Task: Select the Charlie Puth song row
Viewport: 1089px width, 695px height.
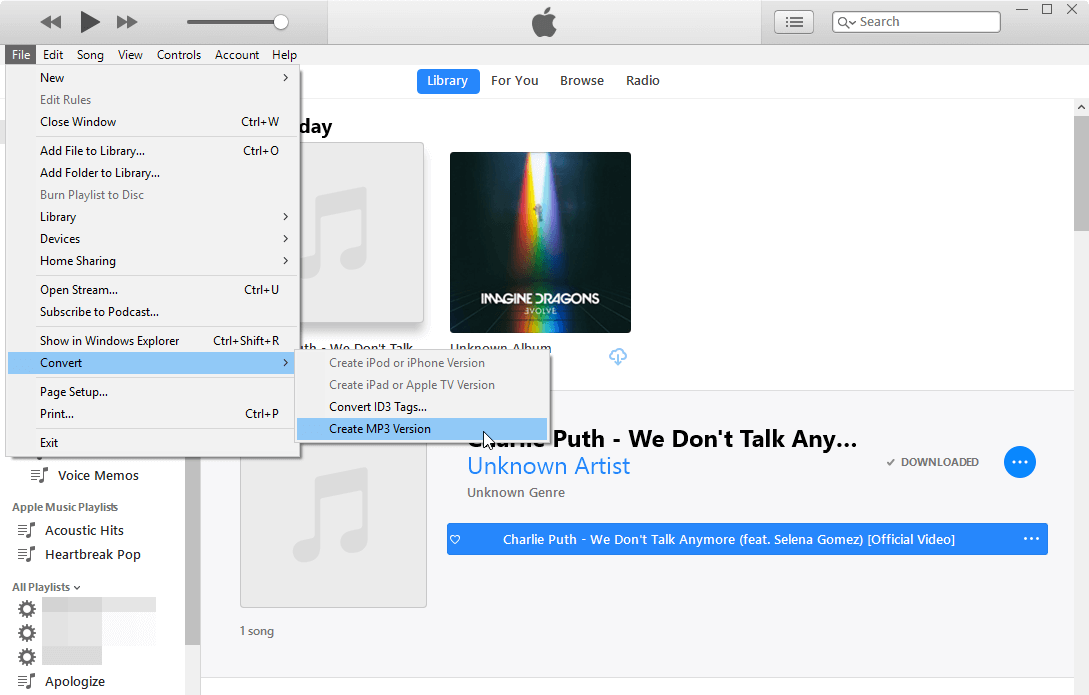Action: pos(747,539)
